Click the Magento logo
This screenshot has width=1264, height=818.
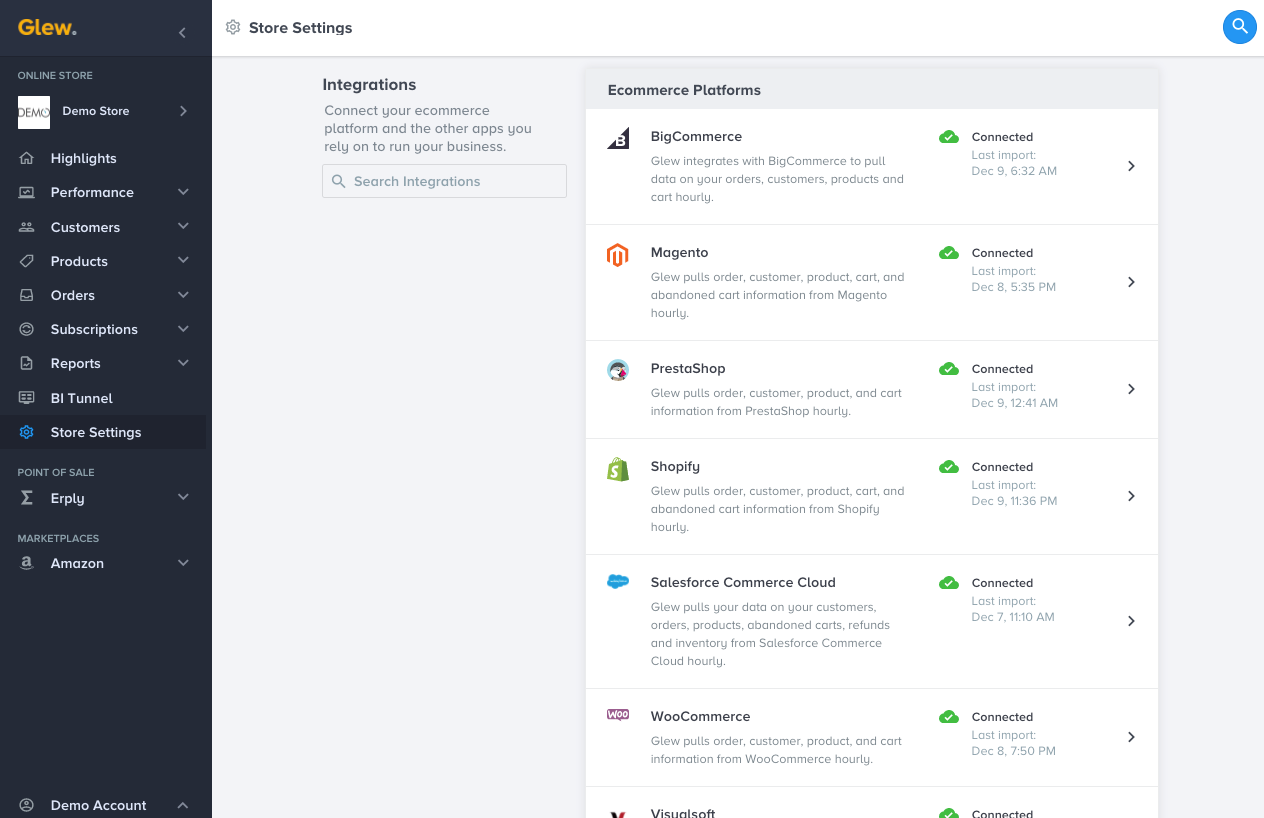coord(618,255)
